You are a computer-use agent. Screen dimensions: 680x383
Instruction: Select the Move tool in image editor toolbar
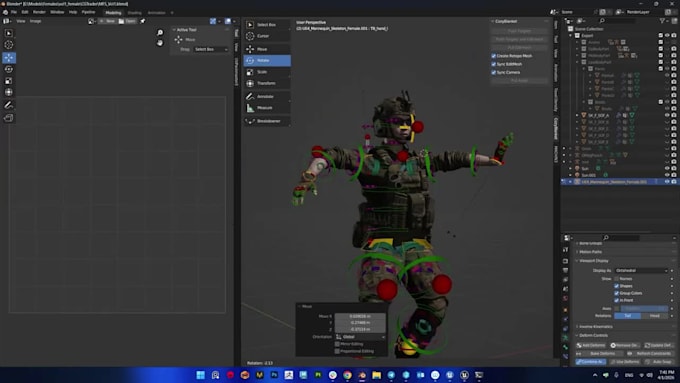click(9, 58)
